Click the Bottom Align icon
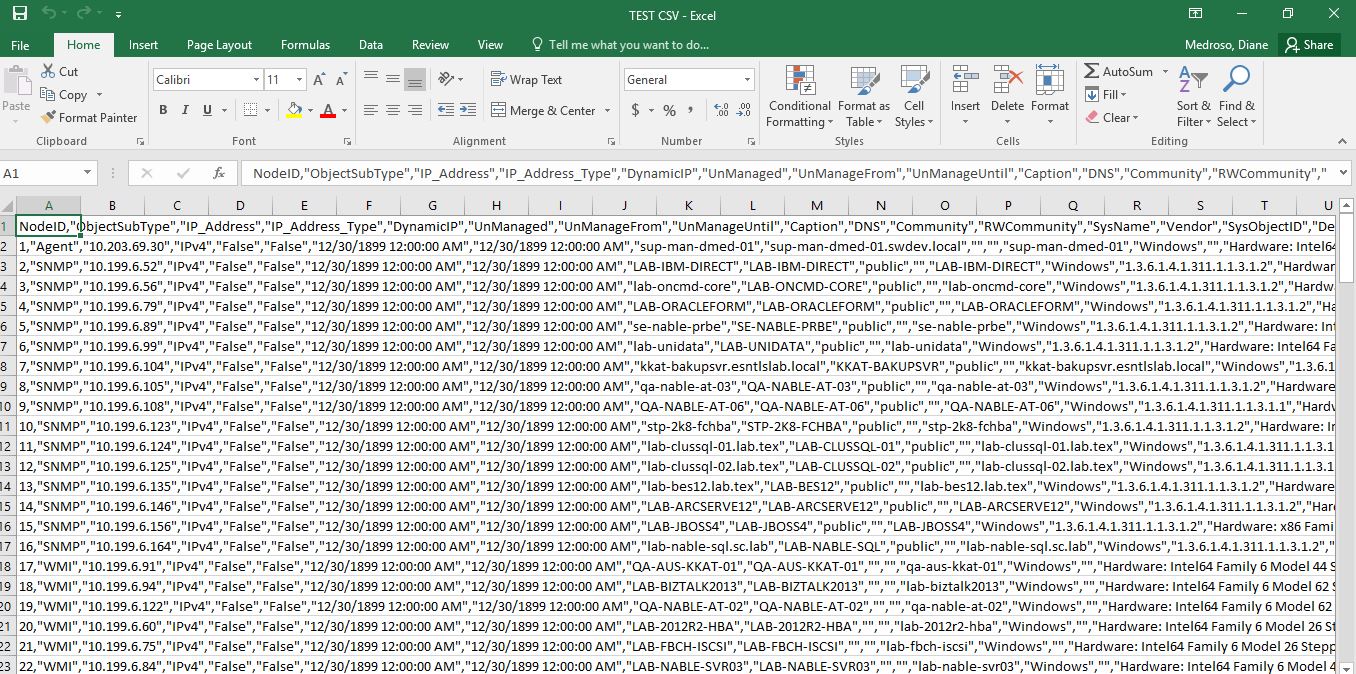1356x674 pixels. tap(414, 79)
